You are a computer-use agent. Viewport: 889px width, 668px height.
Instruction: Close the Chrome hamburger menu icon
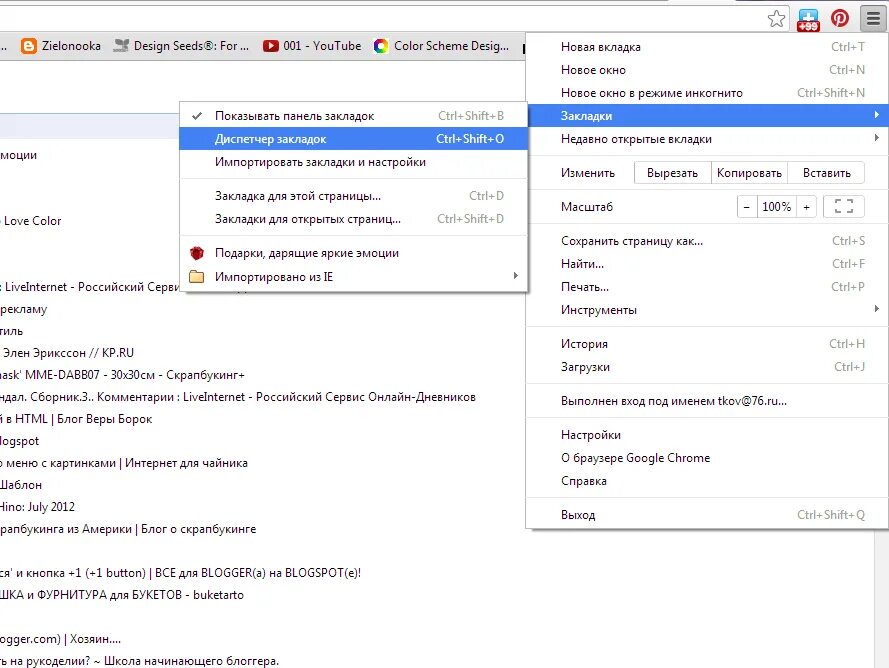tap(873, 19)
